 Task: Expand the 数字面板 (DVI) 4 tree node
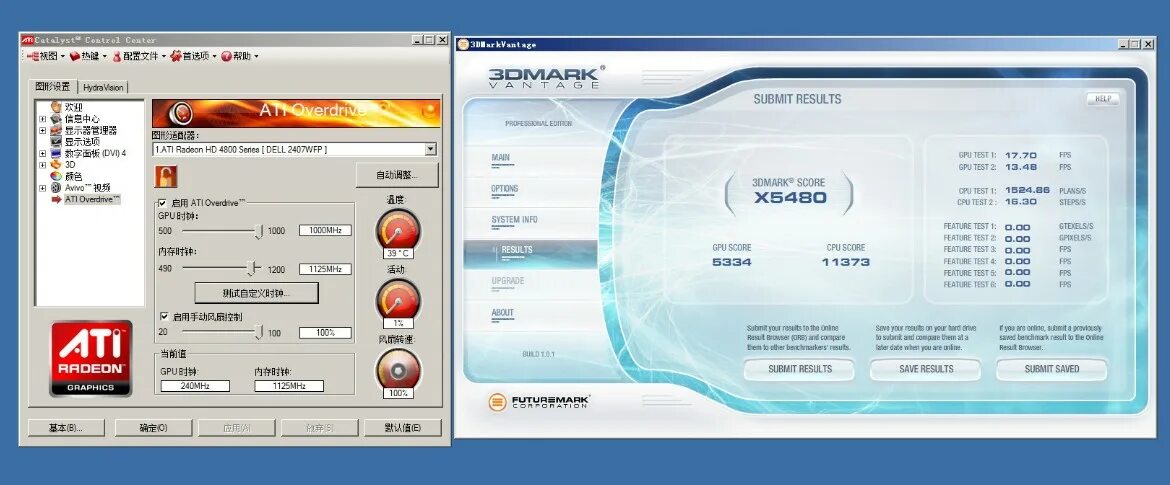pos(43,153)
